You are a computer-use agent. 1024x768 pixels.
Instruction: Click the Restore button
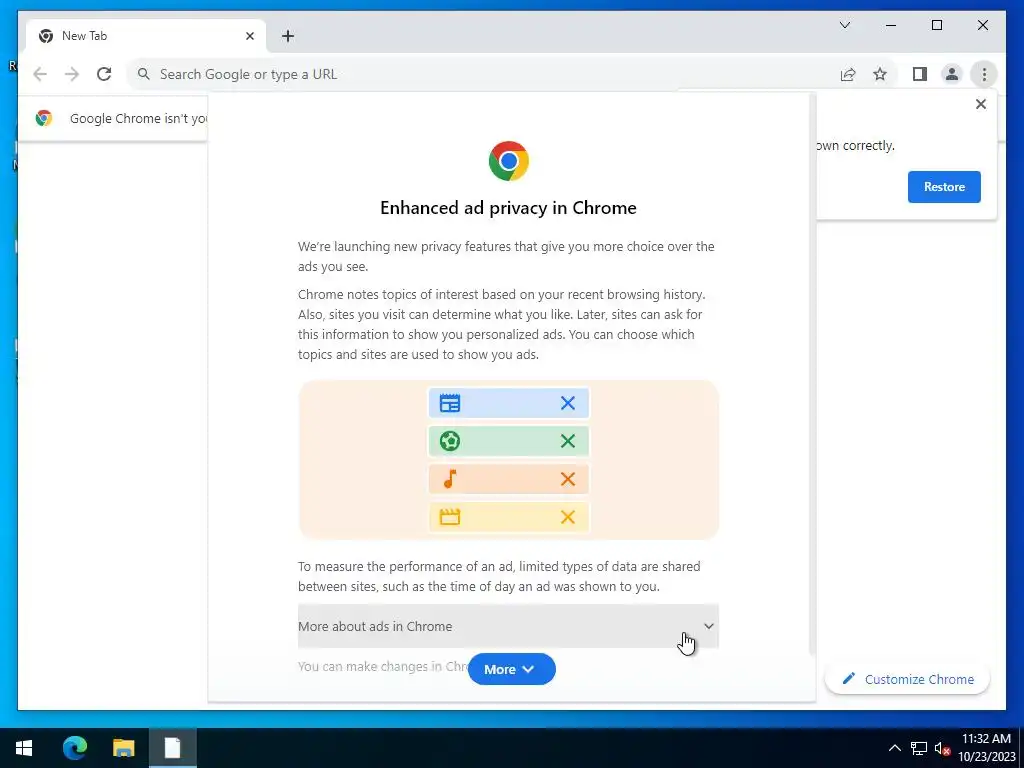944,187
